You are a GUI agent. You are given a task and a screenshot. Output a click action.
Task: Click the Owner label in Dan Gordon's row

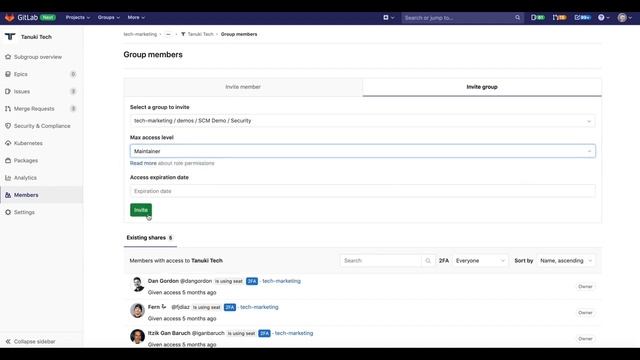(x=585, y=287)
